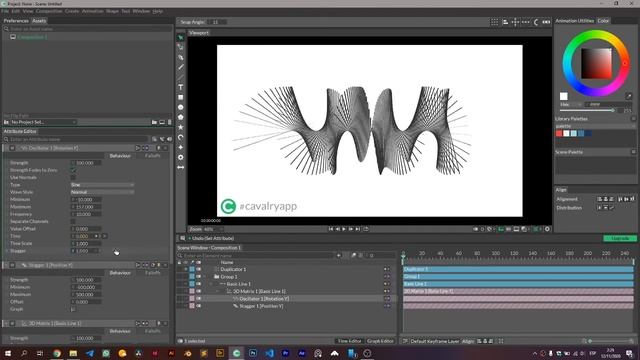Click Chrome icon in the taskbar

57,353
